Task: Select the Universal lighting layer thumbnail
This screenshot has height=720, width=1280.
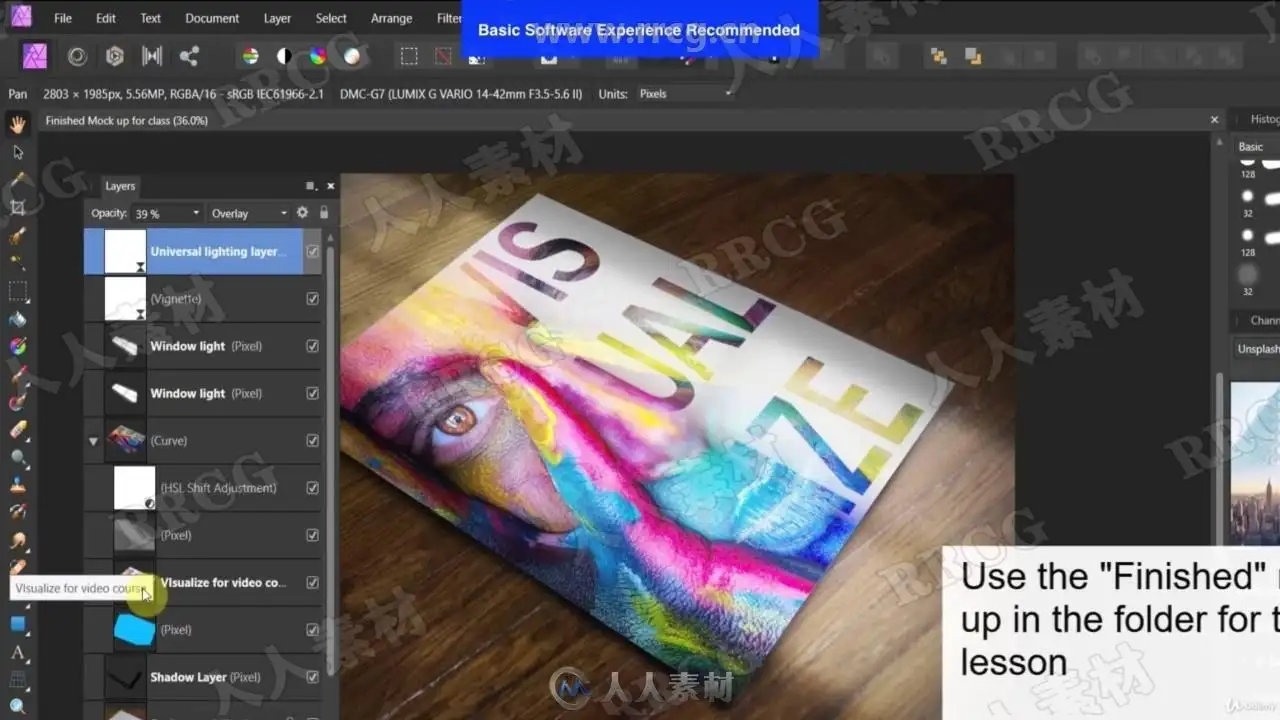Action: 125,252
